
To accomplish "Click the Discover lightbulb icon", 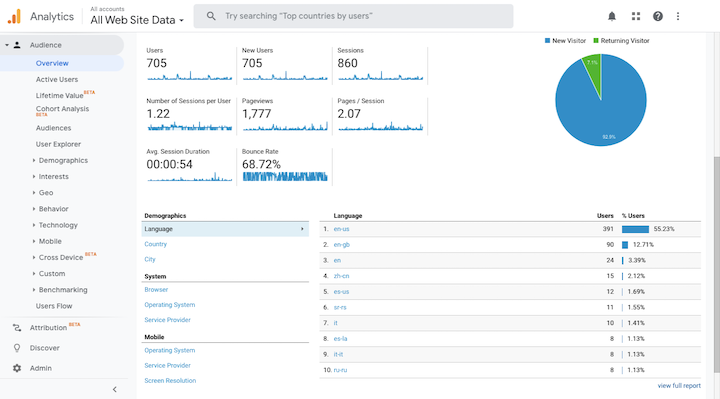I will point(17,348).
